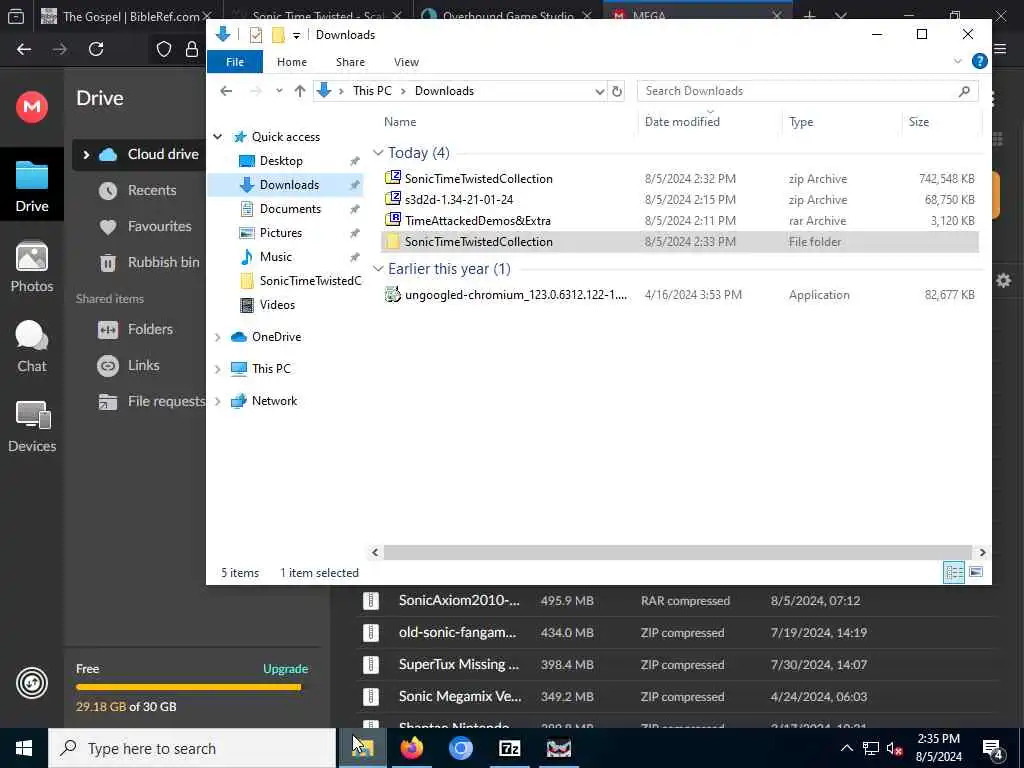Viewport: 1024px width, 768px height.
Task: Switch to details view layout icon
Action: coord(953,572)
